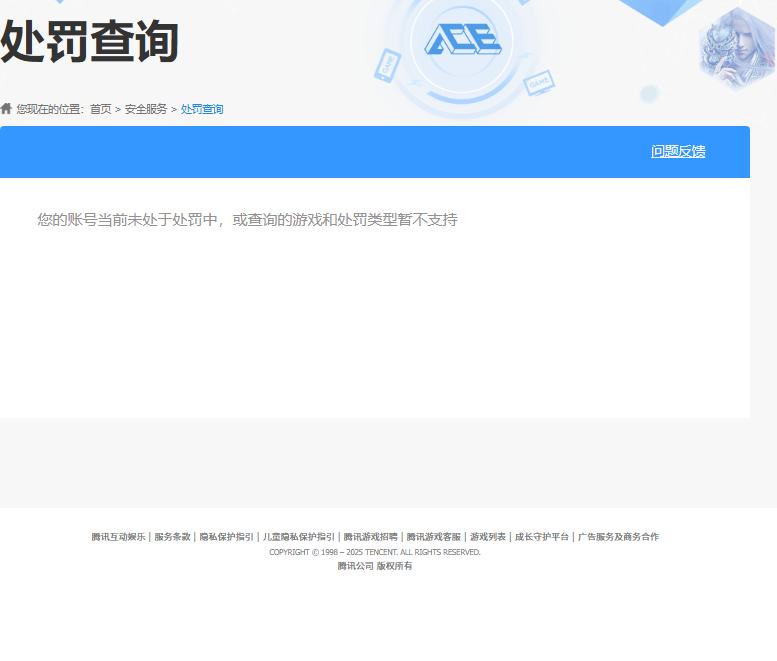Open the 问题反馈 link in the blue bar

coord(678,151)
